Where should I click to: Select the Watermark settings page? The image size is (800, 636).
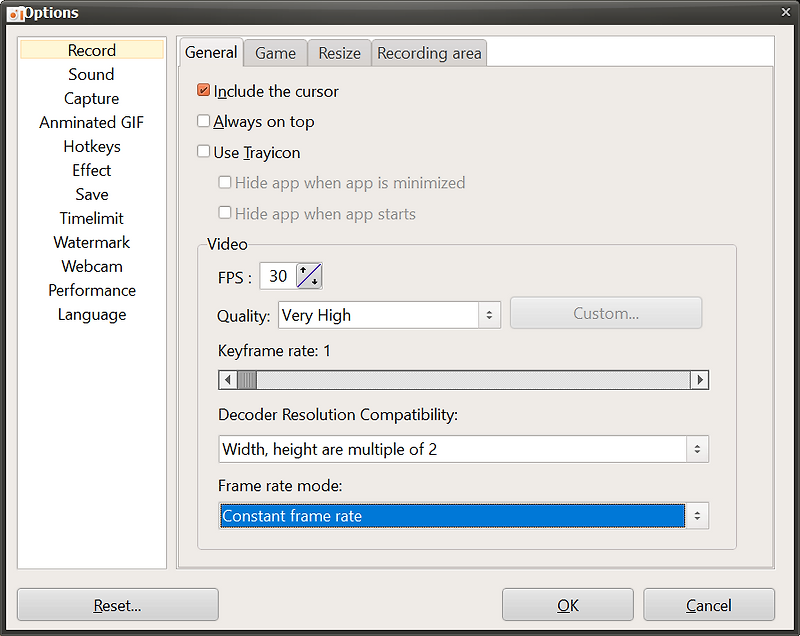click(x=91, y=242)
